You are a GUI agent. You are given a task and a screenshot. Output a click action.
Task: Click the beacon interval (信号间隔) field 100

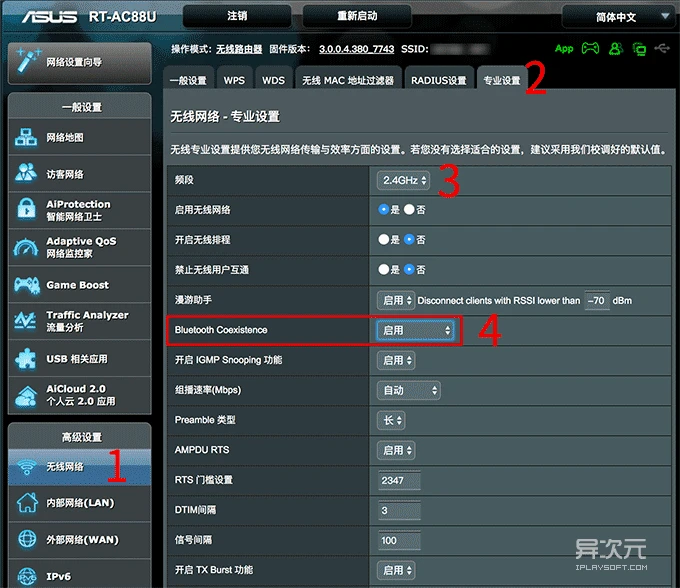point(399,540)
